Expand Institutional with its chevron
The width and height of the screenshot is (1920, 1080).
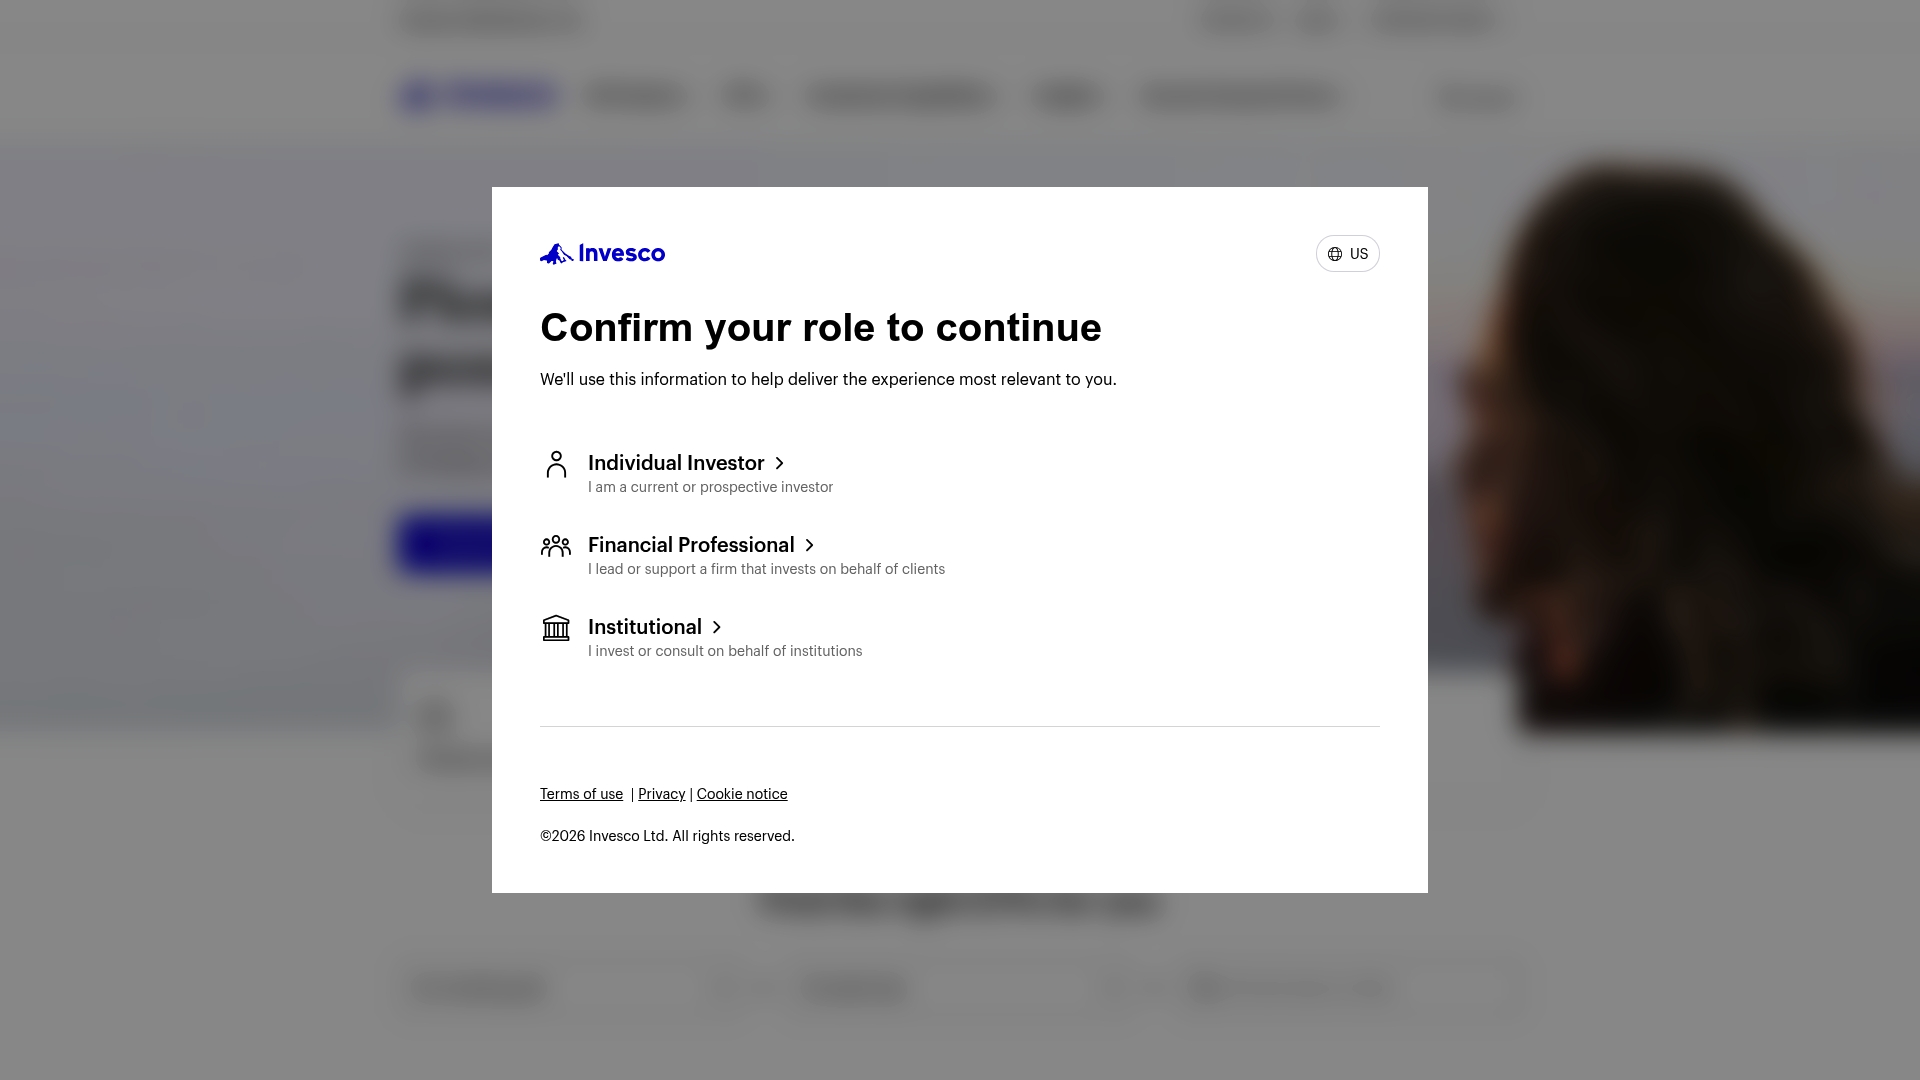[717, 627]
